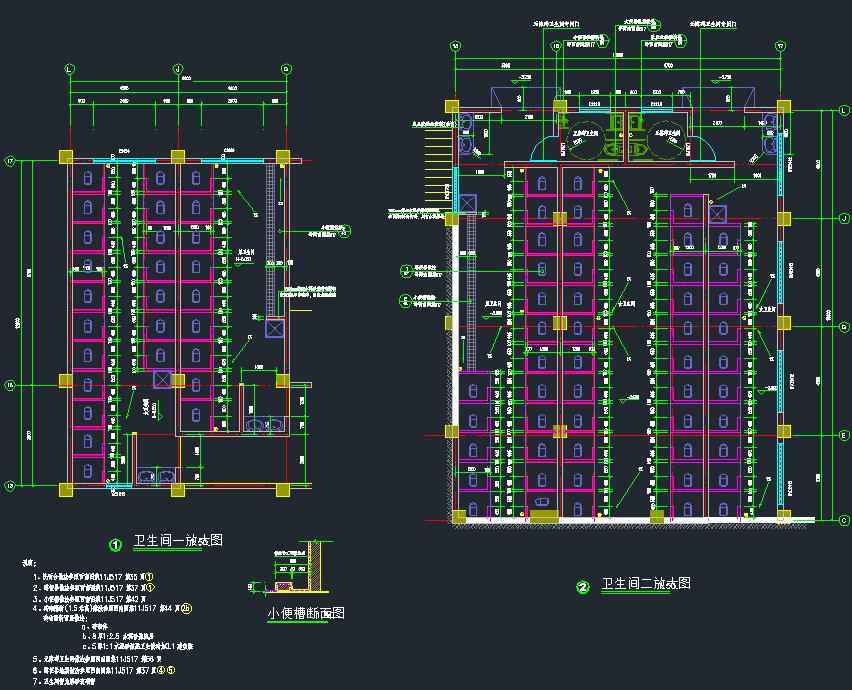Select axis bubble J above the left plan
The image size is (852, 690).
point(178,70)
